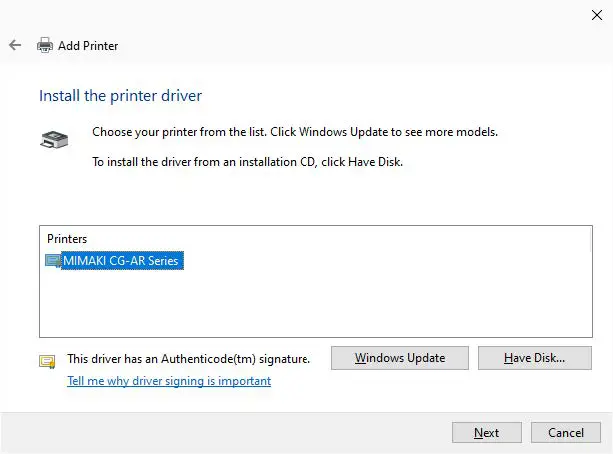
Task: Click the 'Choose your printer from the list' instruction
Action: tap(294, 132)
